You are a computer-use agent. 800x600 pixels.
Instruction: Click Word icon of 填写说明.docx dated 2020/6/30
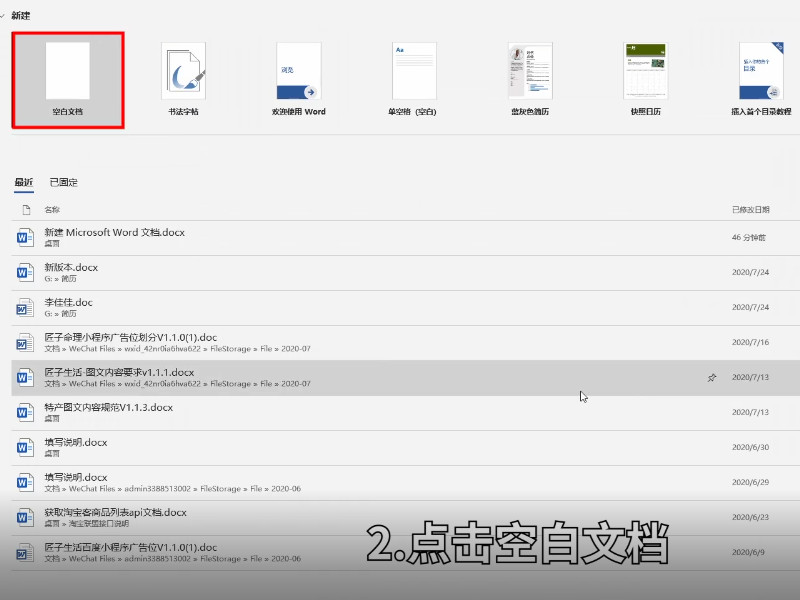[x=24, y=447]
